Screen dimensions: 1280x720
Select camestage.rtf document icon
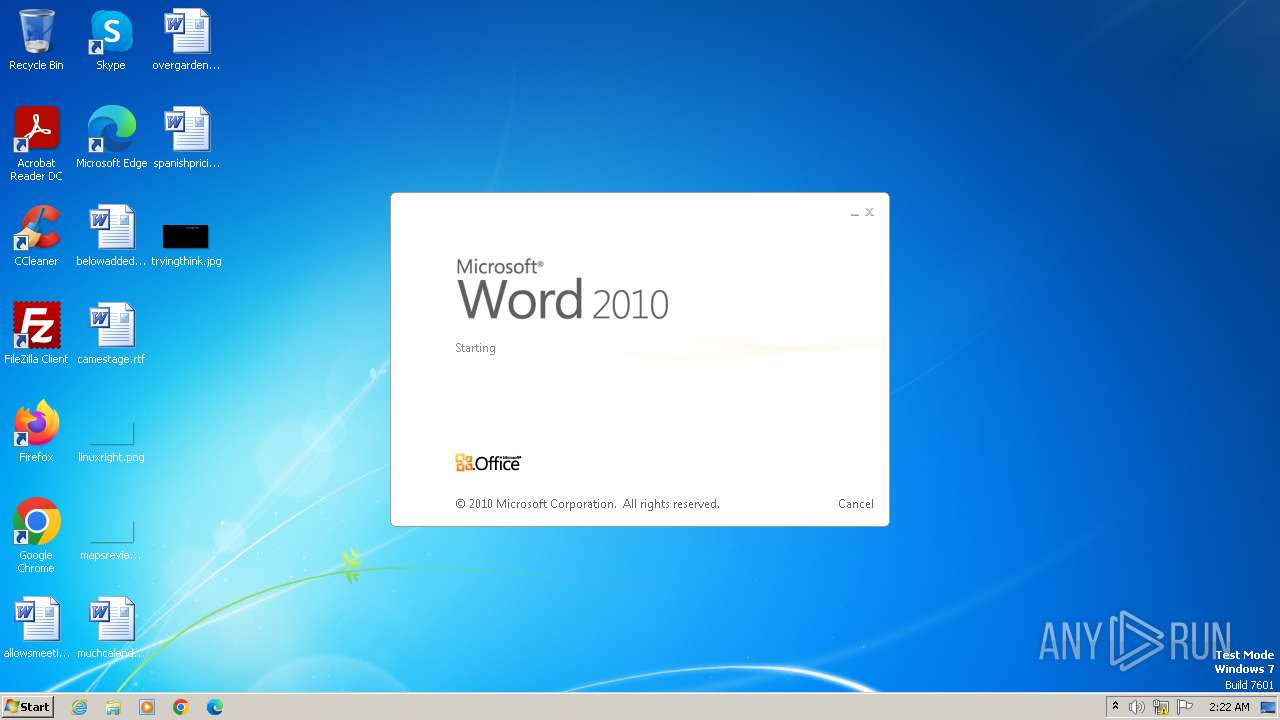pos(111,334)
